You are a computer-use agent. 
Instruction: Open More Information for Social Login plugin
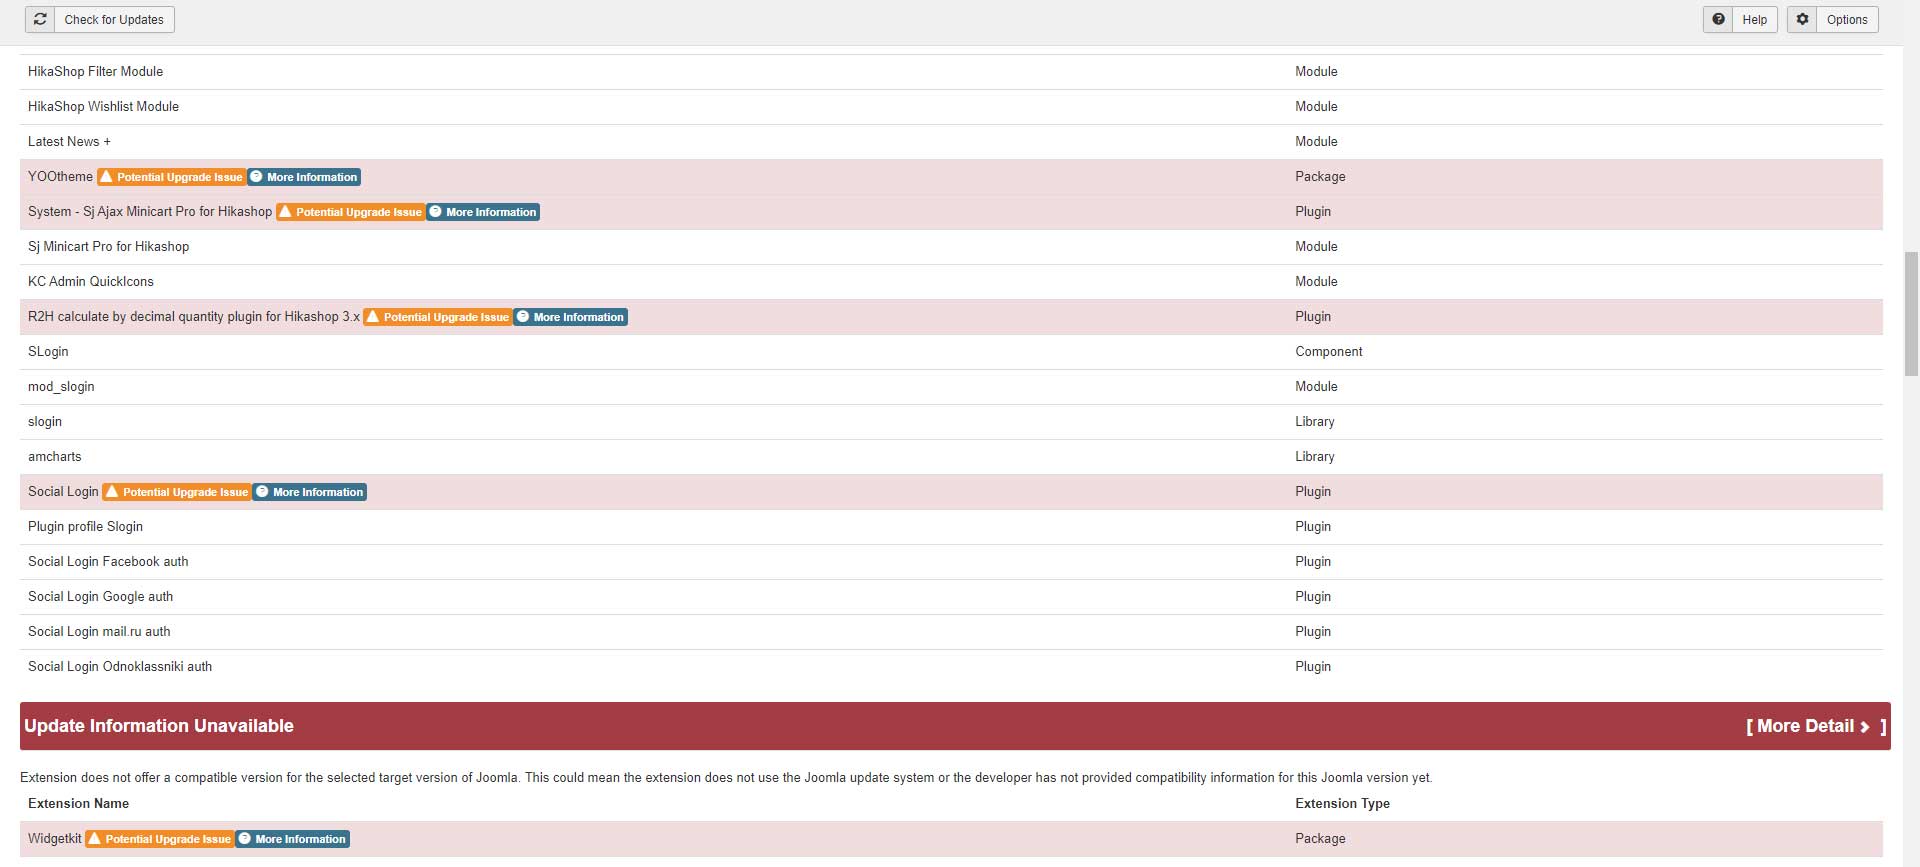pos(310,492)
